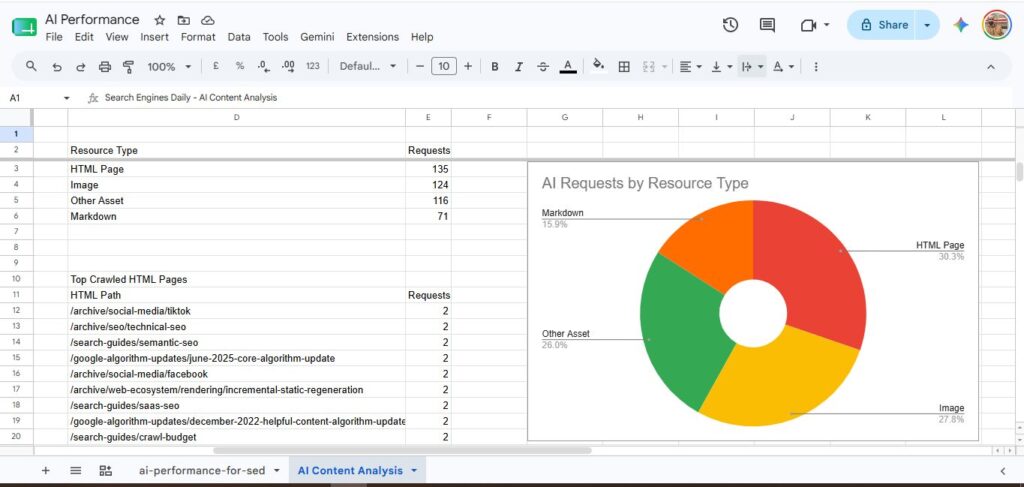Viewport: 1024px width, 487px height.
Task: Decrease decimal places
Action: click(x=263, y=66)
